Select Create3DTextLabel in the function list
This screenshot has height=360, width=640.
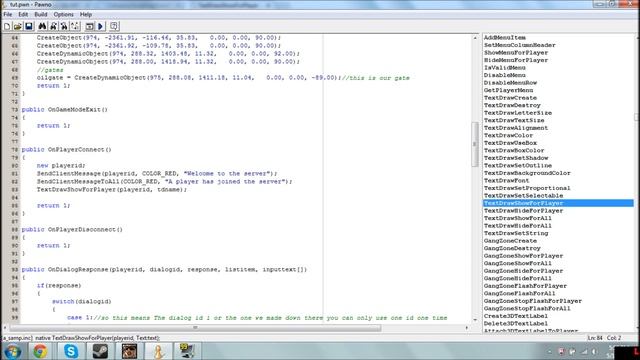(x=516, y=316)
